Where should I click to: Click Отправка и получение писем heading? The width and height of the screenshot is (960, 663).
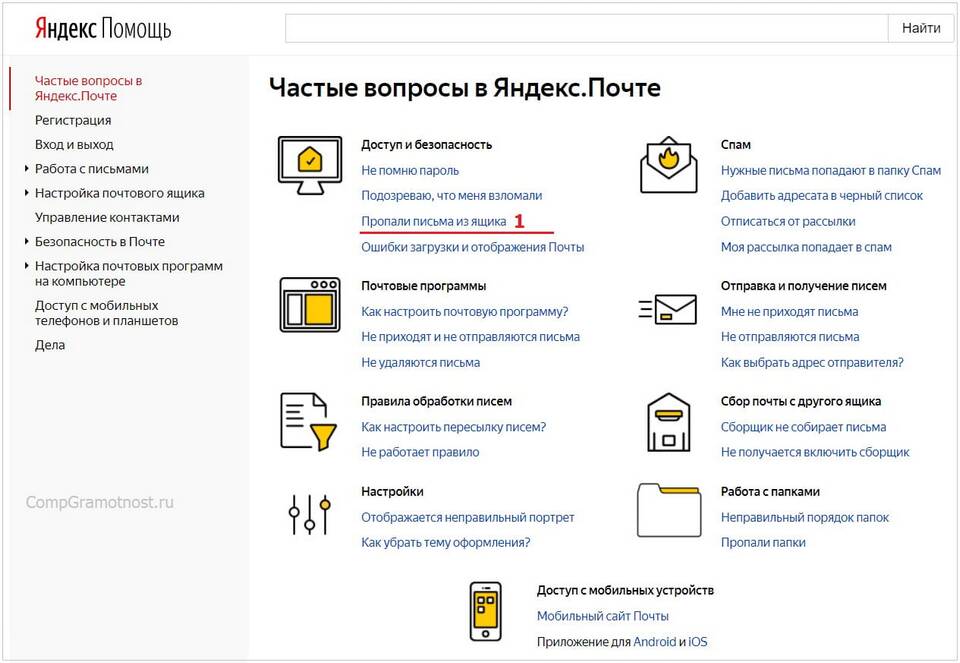coord(803,286)
